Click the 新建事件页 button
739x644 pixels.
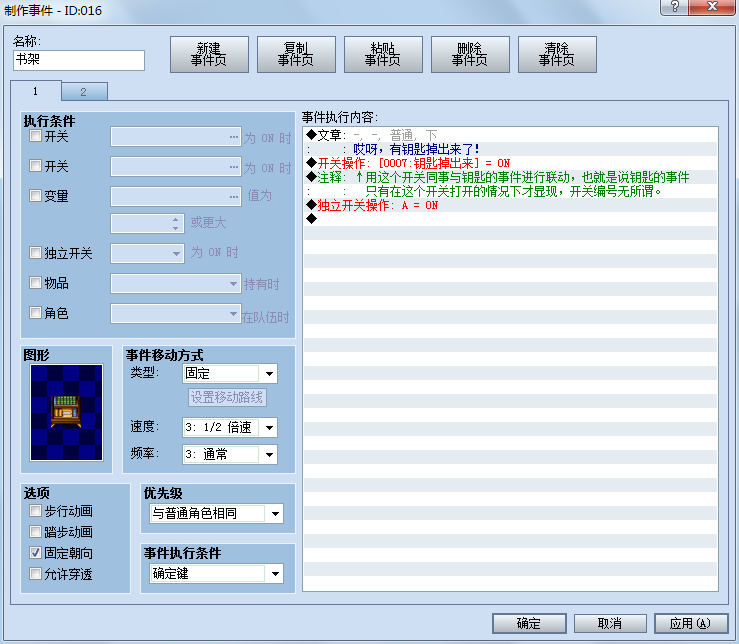209,54
